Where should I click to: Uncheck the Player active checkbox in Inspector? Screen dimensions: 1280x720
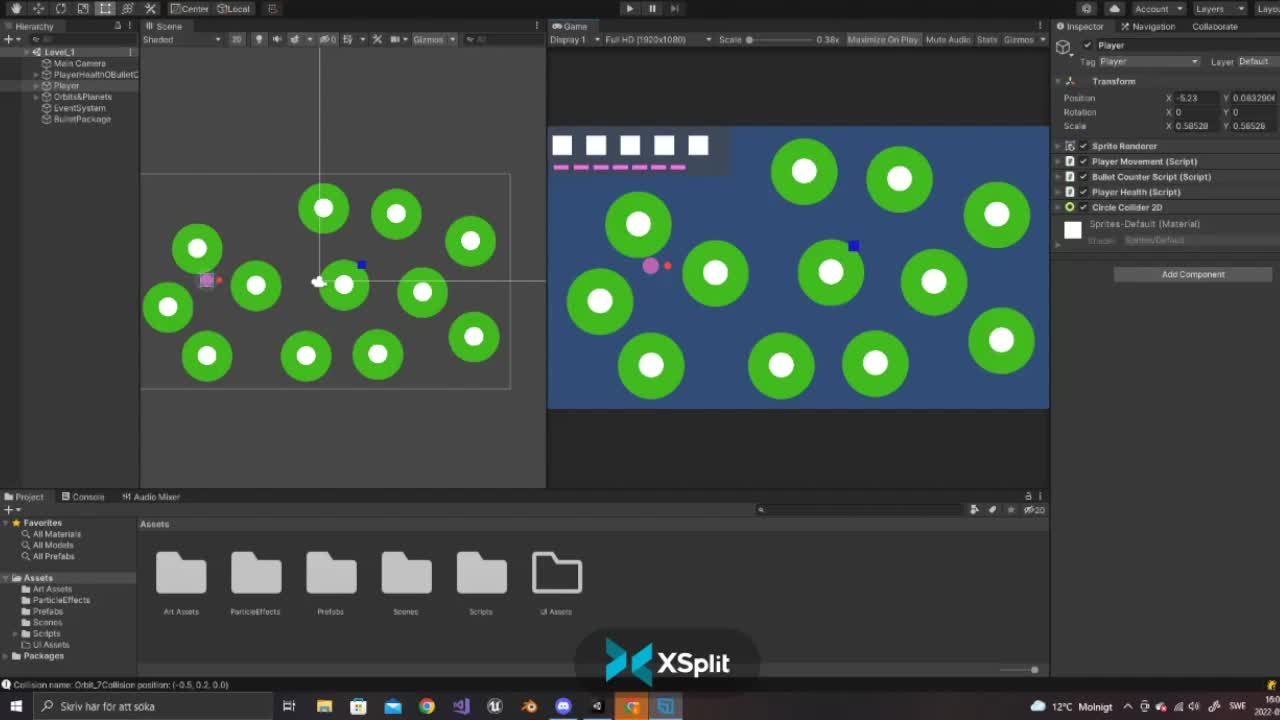click(x=1086, y=44)
